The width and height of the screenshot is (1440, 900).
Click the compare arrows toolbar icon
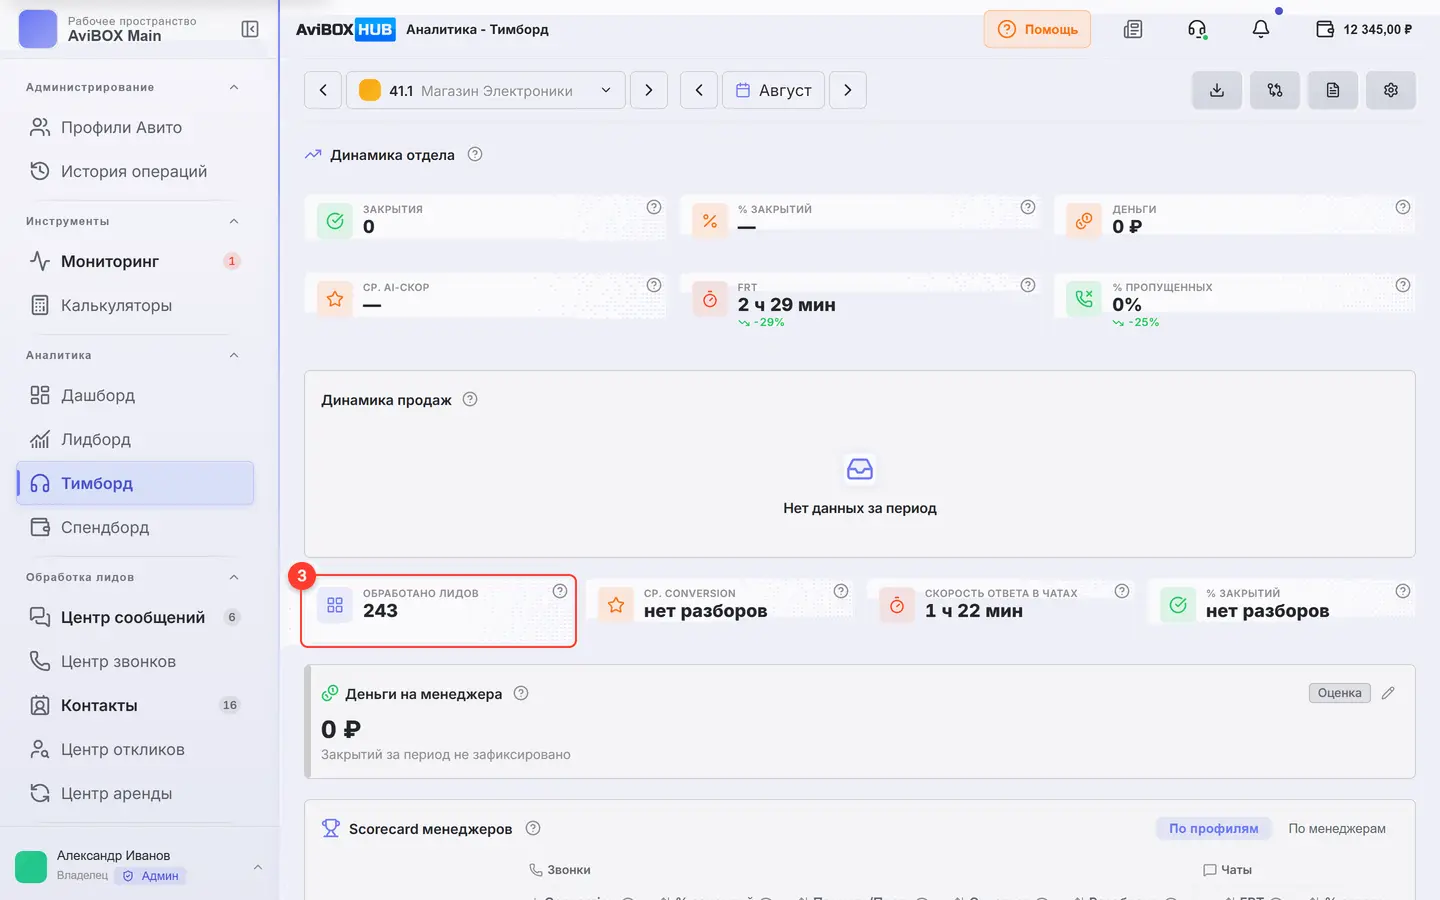pyautogui.click(x=1275, y=90)
